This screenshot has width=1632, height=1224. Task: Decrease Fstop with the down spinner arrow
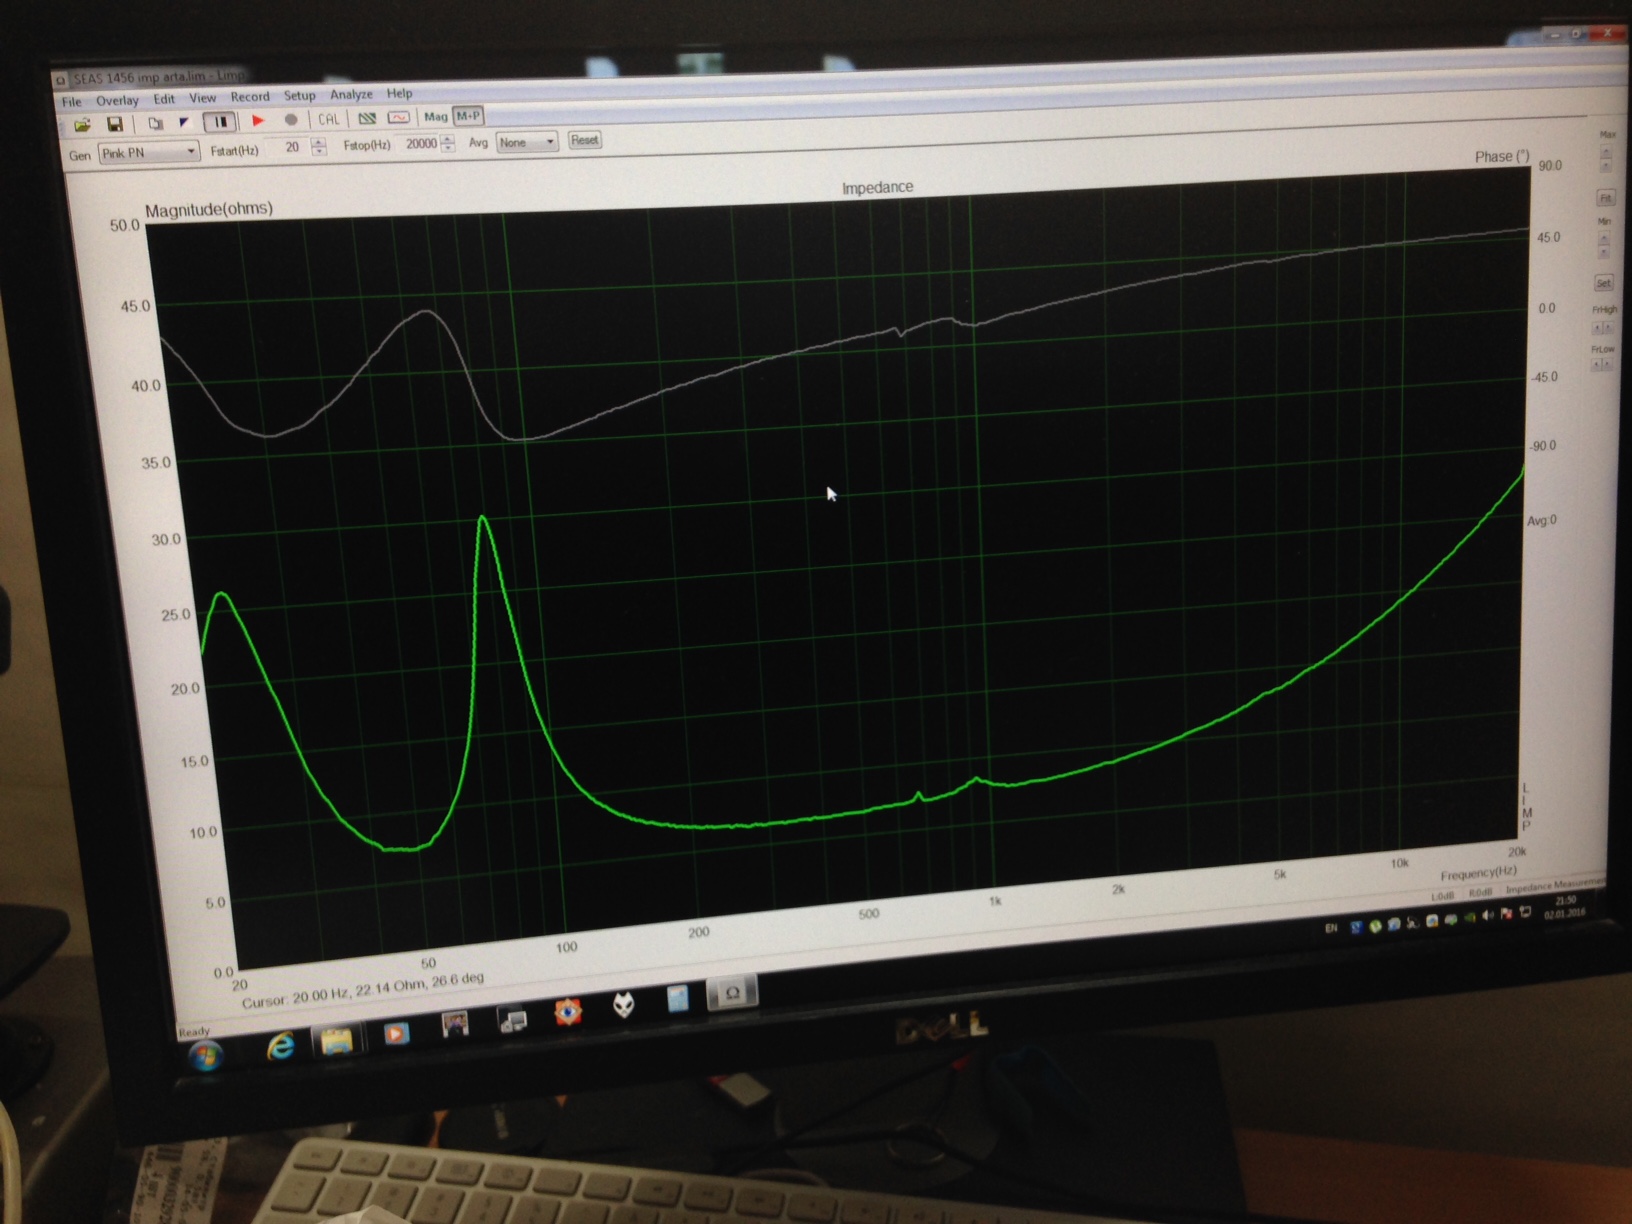448,149
